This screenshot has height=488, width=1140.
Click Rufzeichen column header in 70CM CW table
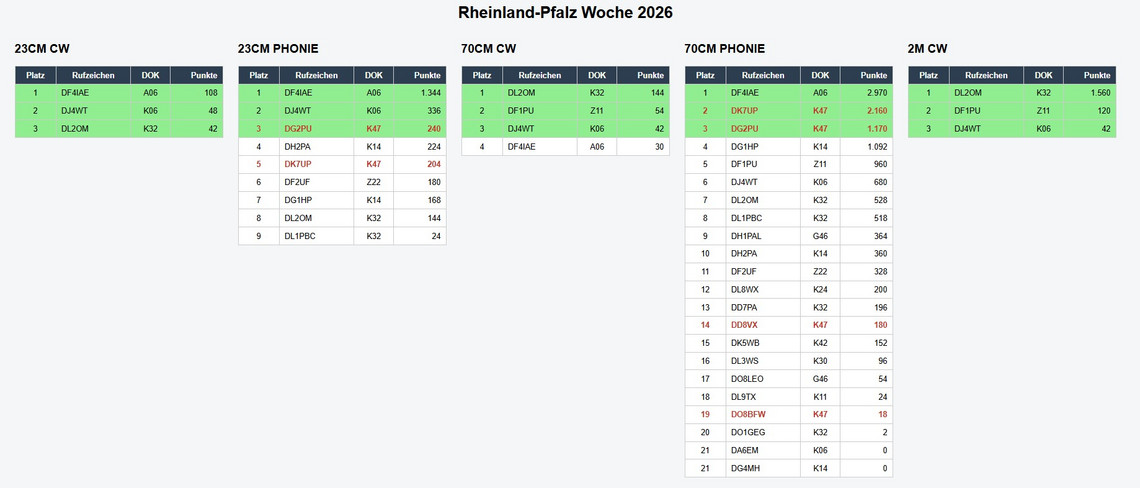[539, 75]
